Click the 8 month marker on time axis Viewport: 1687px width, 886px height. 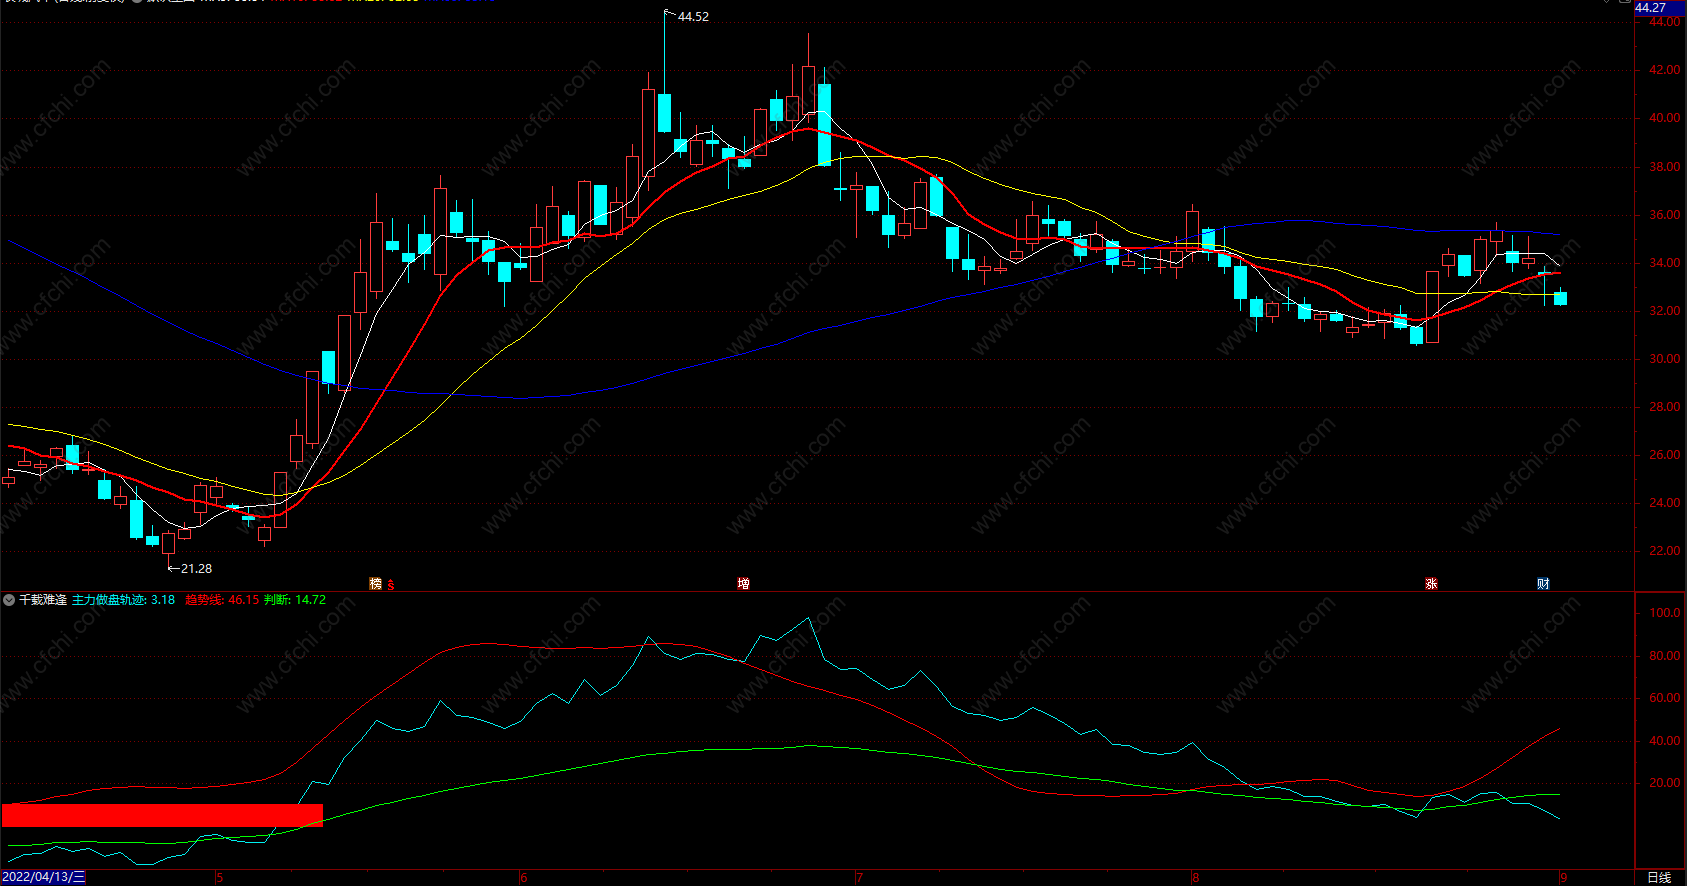tap(1195, 878)
